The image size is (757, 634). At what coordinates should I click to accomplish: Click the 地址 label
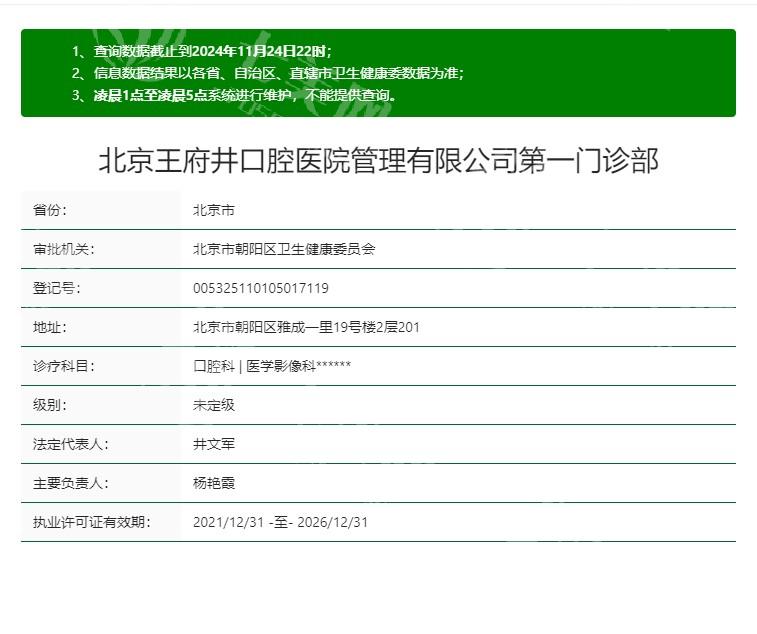click(50, 327)
